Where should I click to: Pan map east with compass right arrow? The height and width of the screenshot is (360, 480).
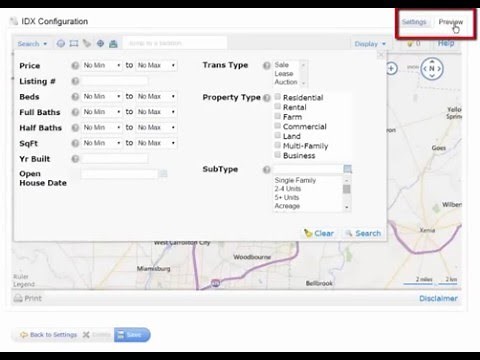coord(439,69)
